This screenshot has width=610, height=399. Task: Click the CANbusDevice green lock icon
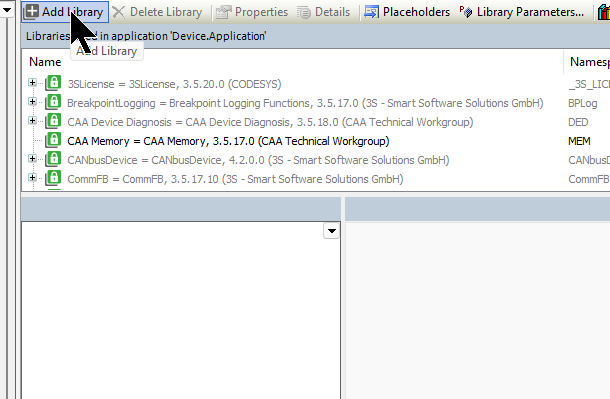pyautogui.click(x=53, y=159)
